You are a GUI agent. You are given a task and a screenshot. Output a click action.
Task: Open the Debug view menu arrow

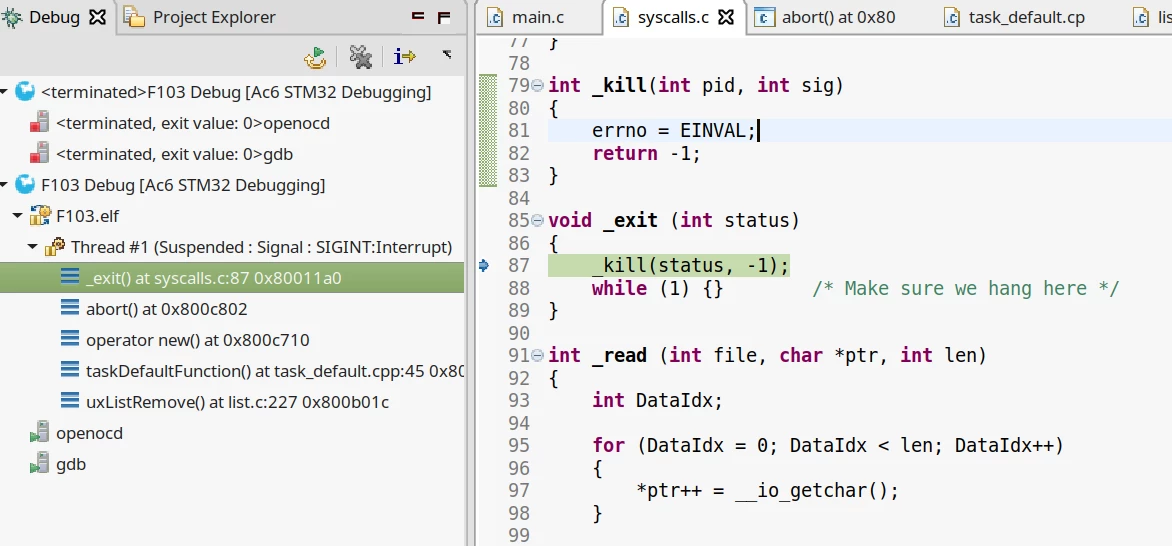tap(447, 54)
